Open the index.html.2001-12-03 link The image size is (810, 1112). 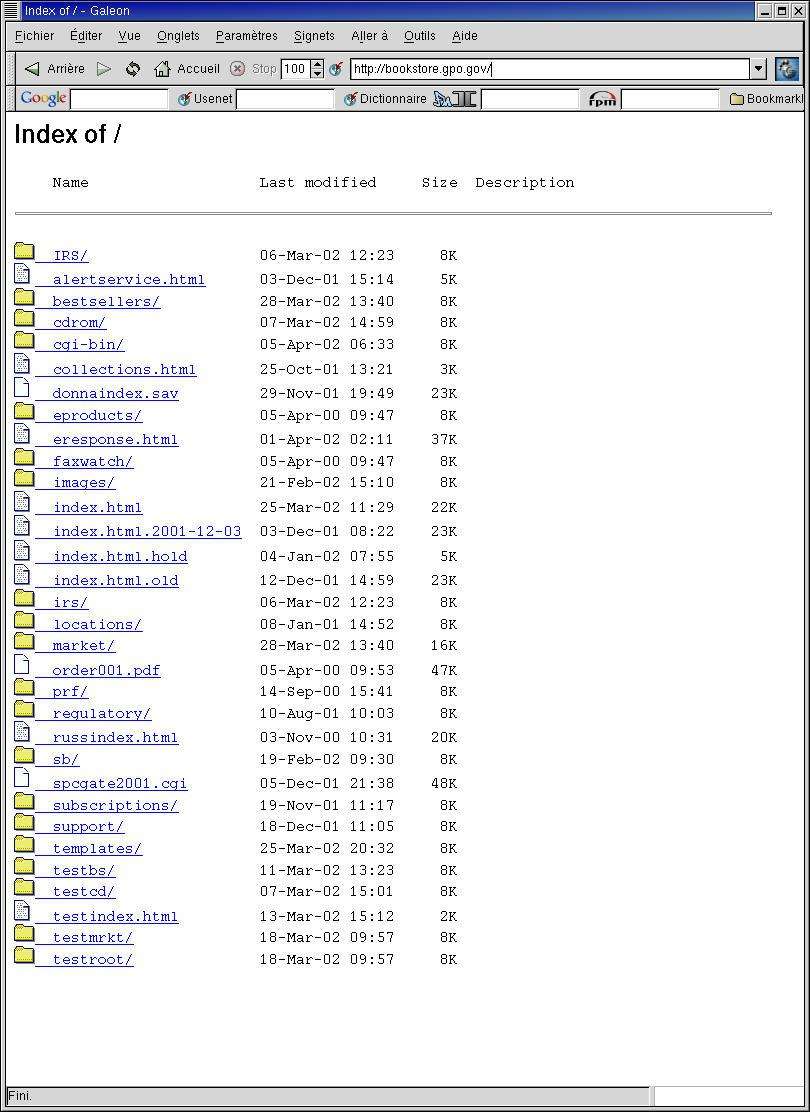[148, 531]
